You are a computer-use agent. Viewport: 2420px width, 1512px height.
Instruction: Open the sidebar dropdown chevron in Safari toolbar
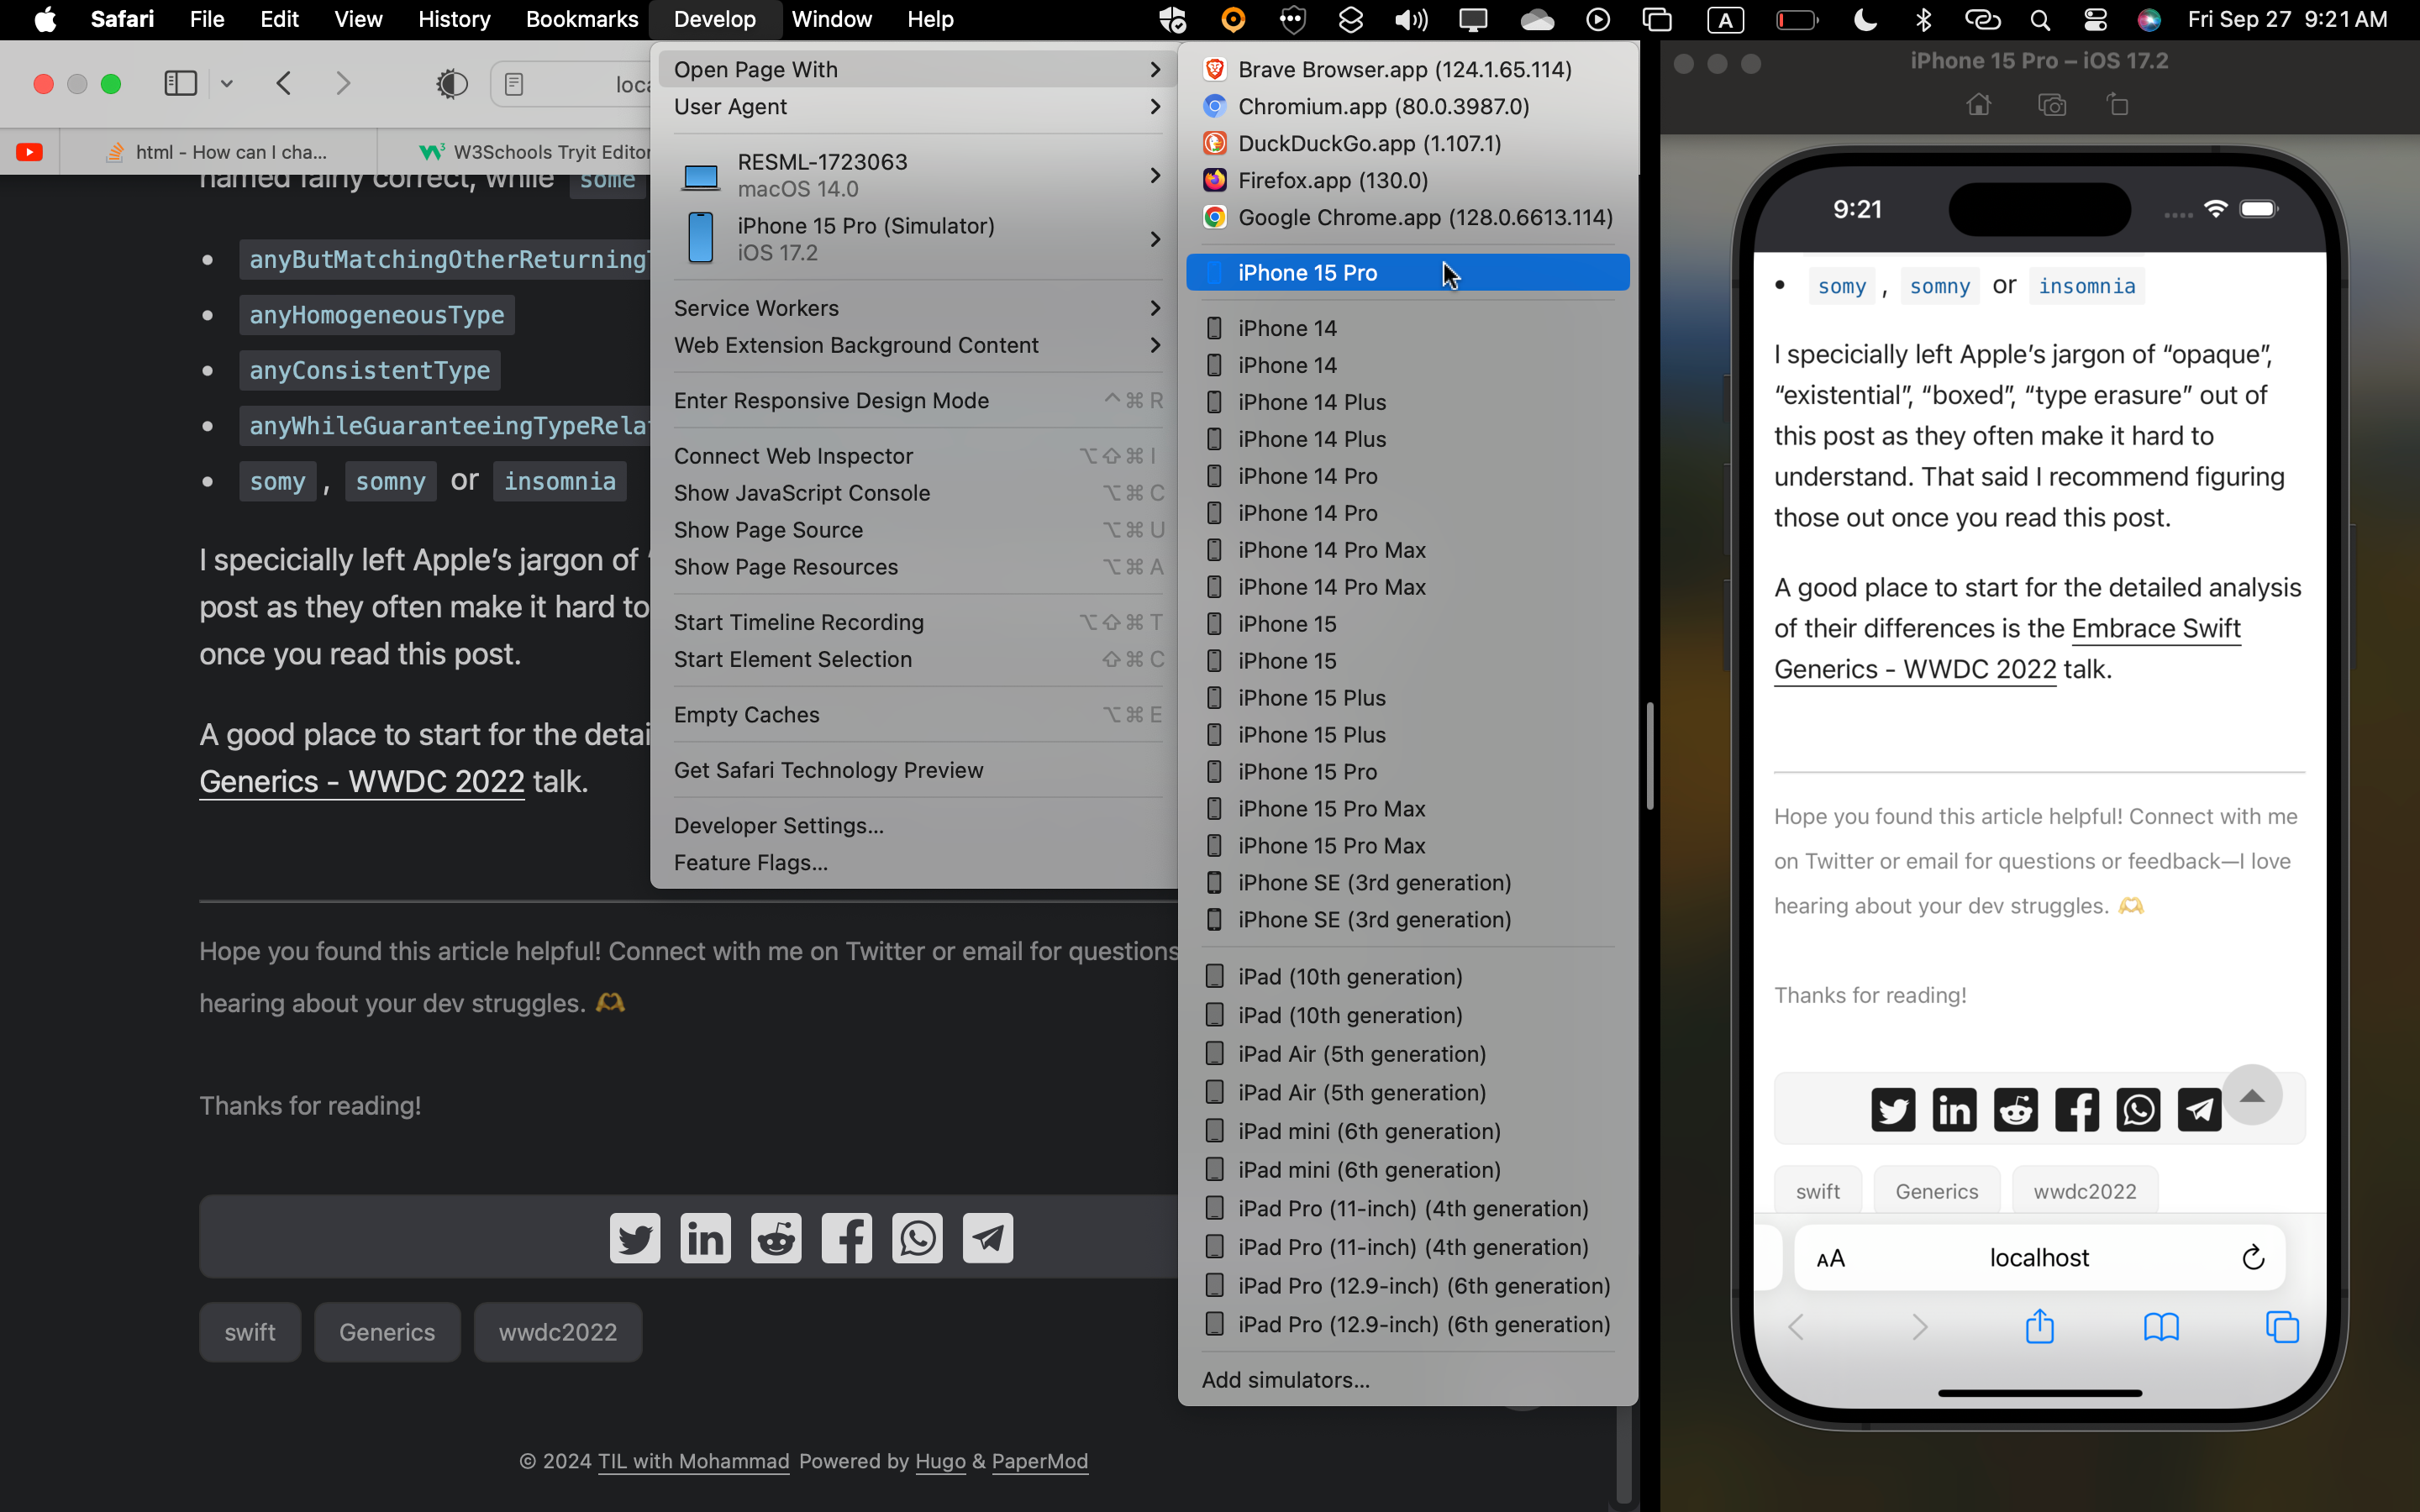point(227,83)
